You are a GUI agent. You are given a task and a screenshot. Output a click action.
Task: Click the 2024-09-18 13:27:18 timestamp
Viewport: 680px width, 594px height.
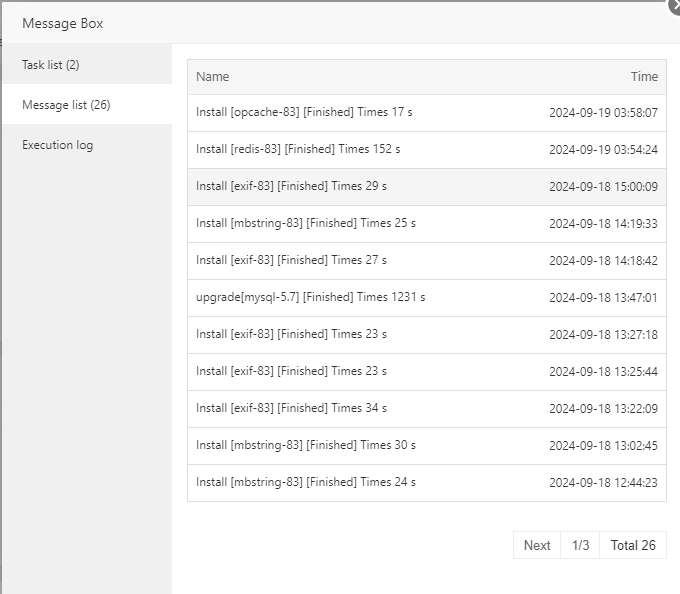603,335
